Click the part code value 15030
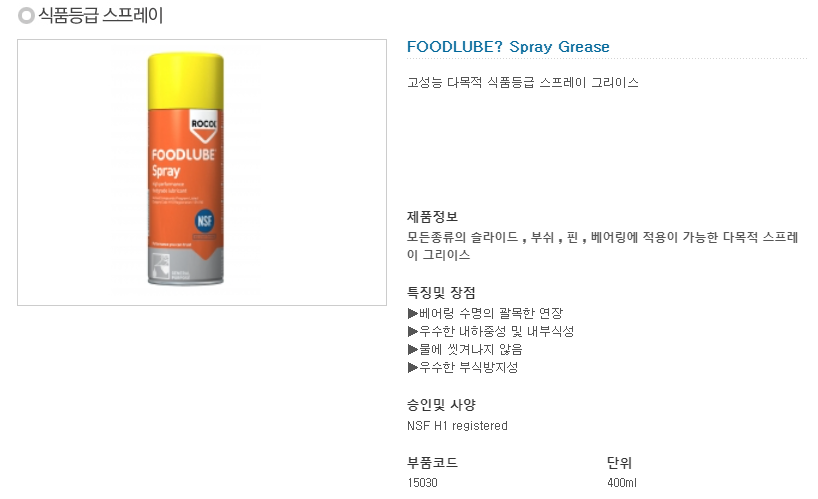Image resolution: width=818 pixels, height=499 pixels. [422, 483]
